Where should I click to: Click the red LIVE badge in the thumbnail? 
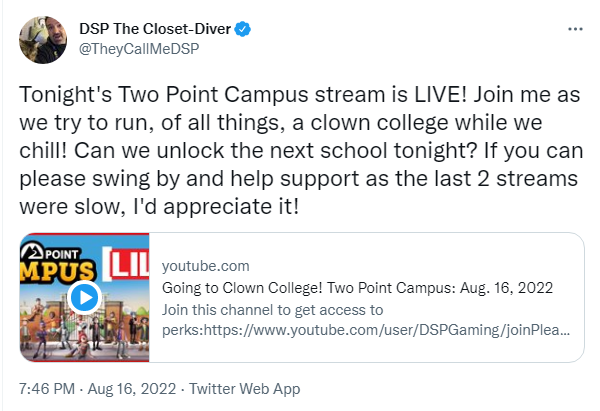[x=126, y=263]
